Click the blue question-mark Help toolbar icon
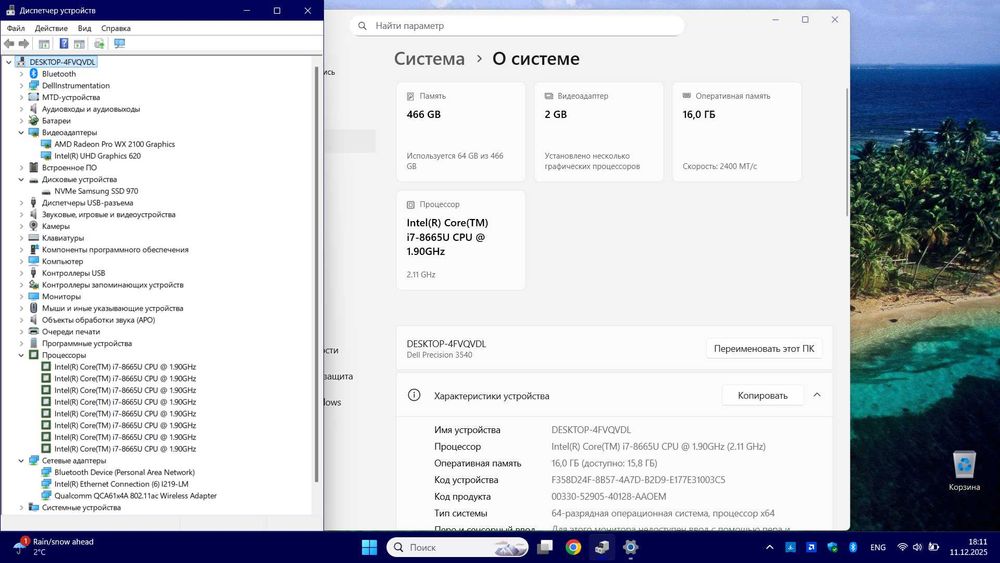Image resolution: width=1000 pixels, height=563 pixels. (64, 43)
